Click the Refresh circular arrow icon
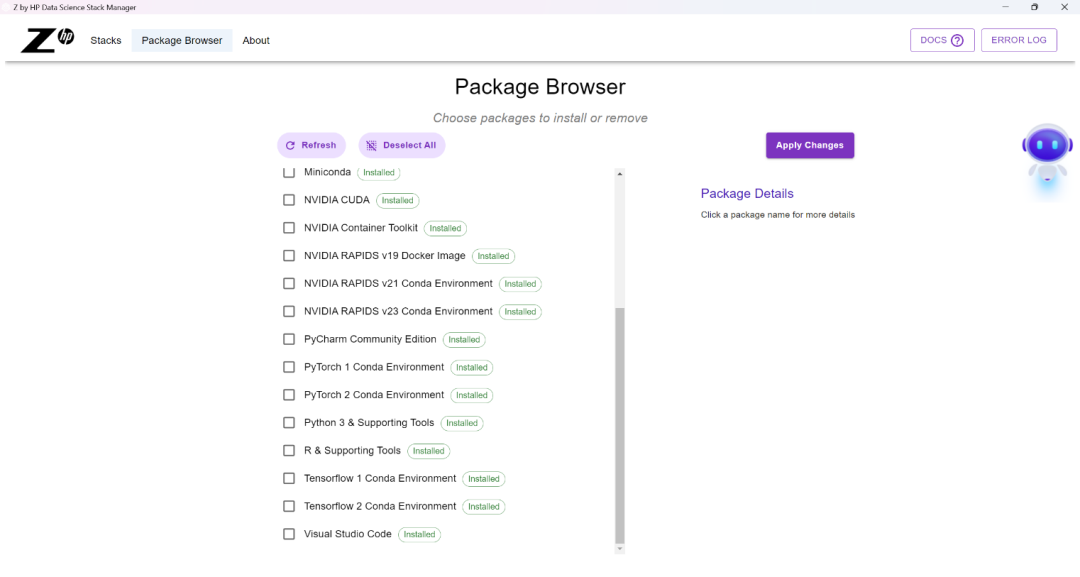Screen dimensions: 1080x577 290,145
